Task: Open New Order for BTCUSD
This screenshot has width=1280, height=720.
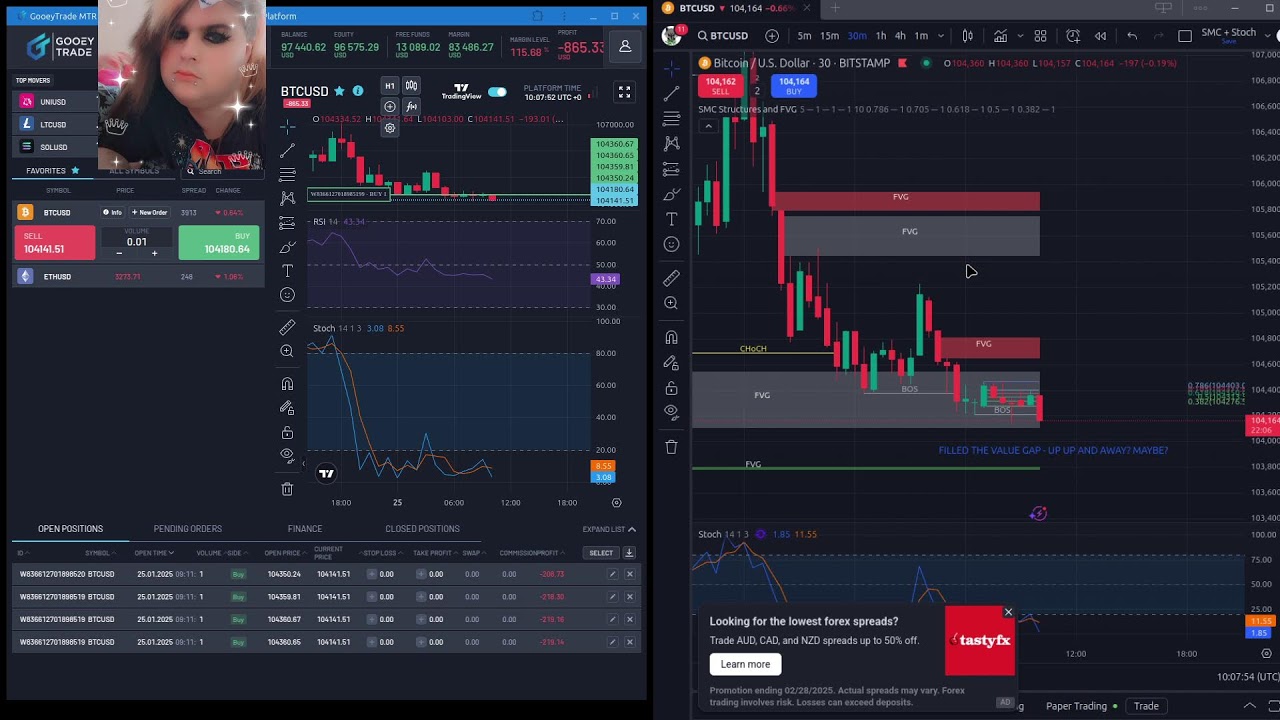Action: pos(149,212)
